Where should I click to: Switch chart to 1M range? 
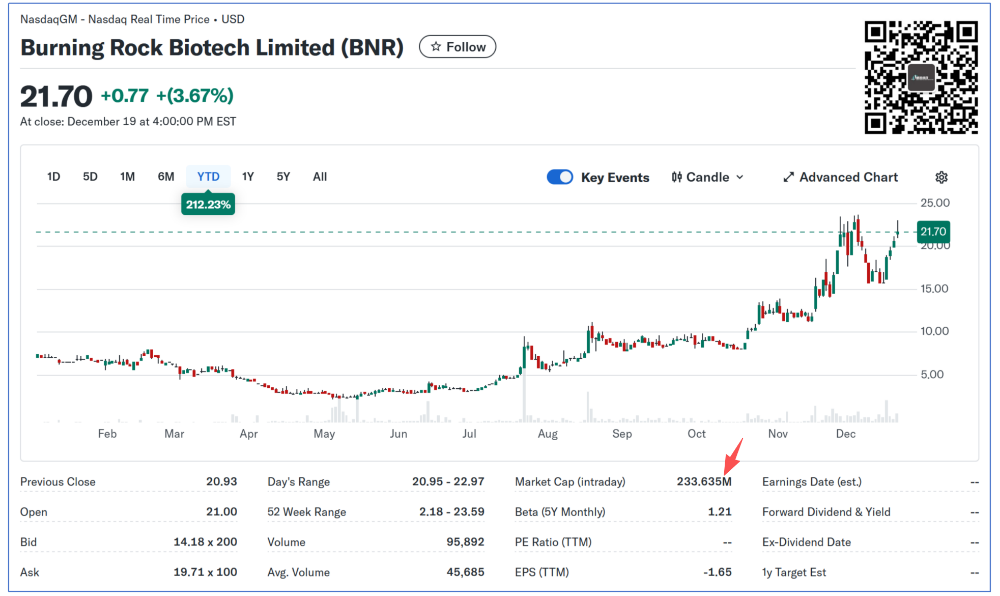[127, 177]
